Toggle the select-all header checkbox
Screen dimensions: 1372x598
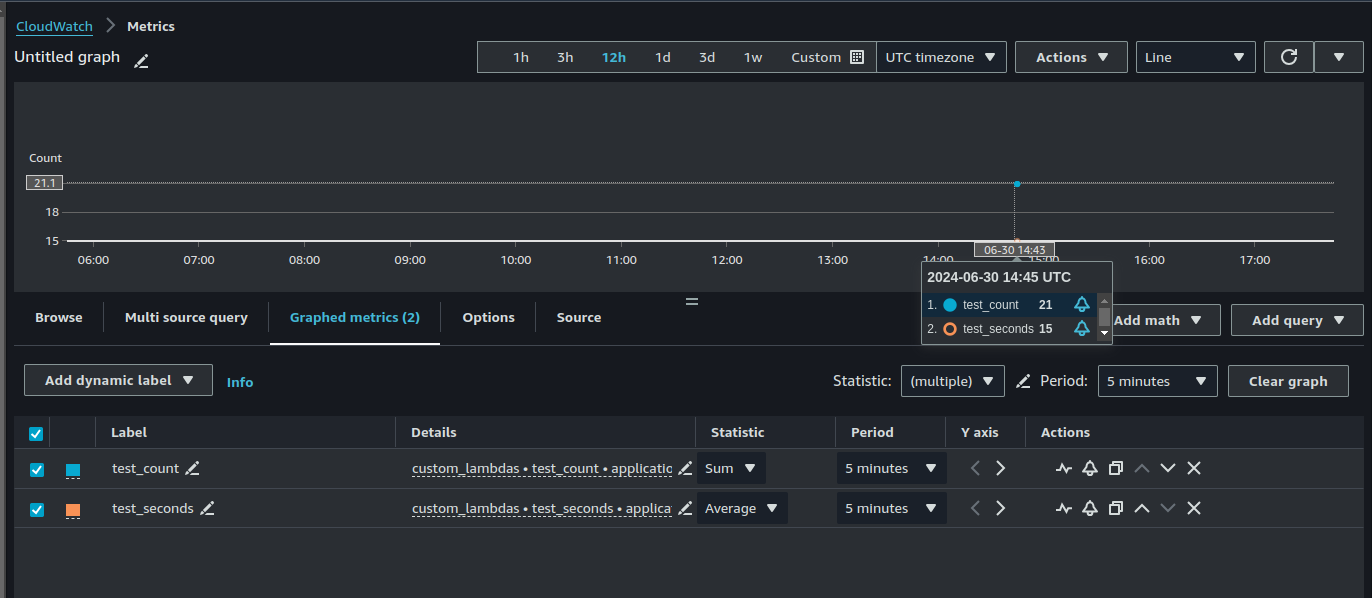pos(36,433)
